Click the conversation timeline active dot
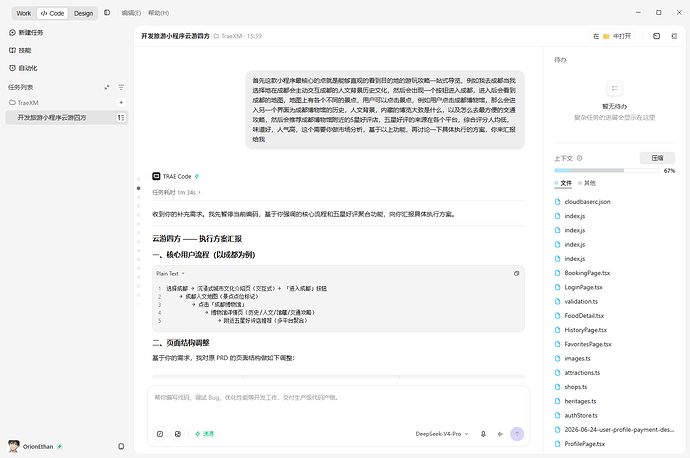The image size is (690, 458). 139,188
